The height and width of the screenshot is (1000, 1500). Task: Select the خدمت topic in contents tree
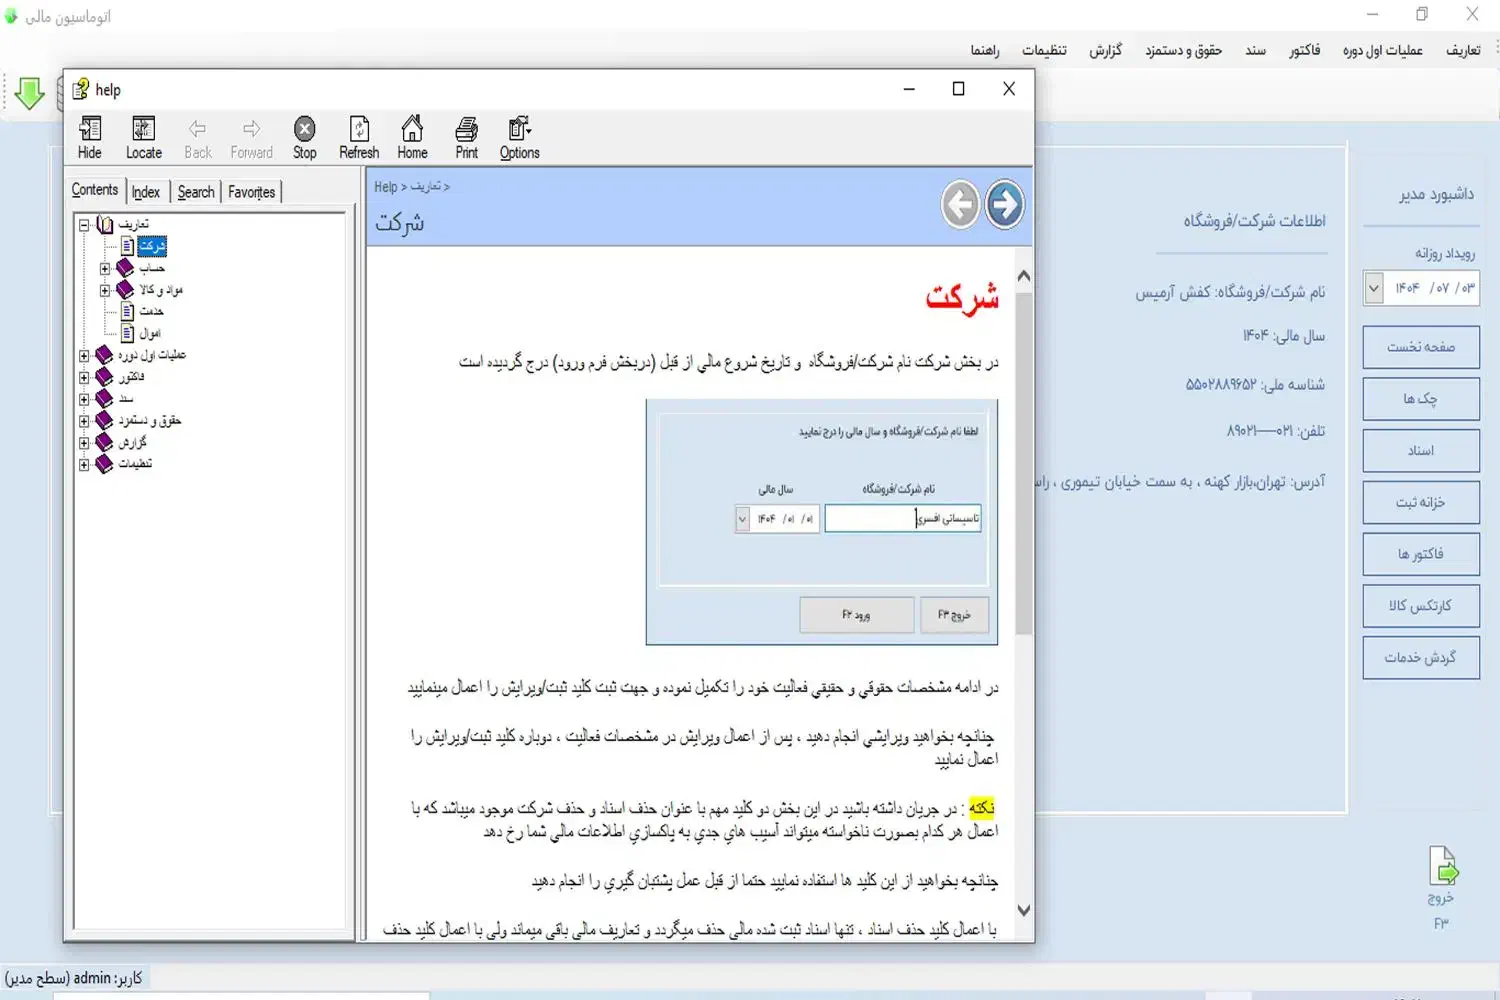(151, 311)
